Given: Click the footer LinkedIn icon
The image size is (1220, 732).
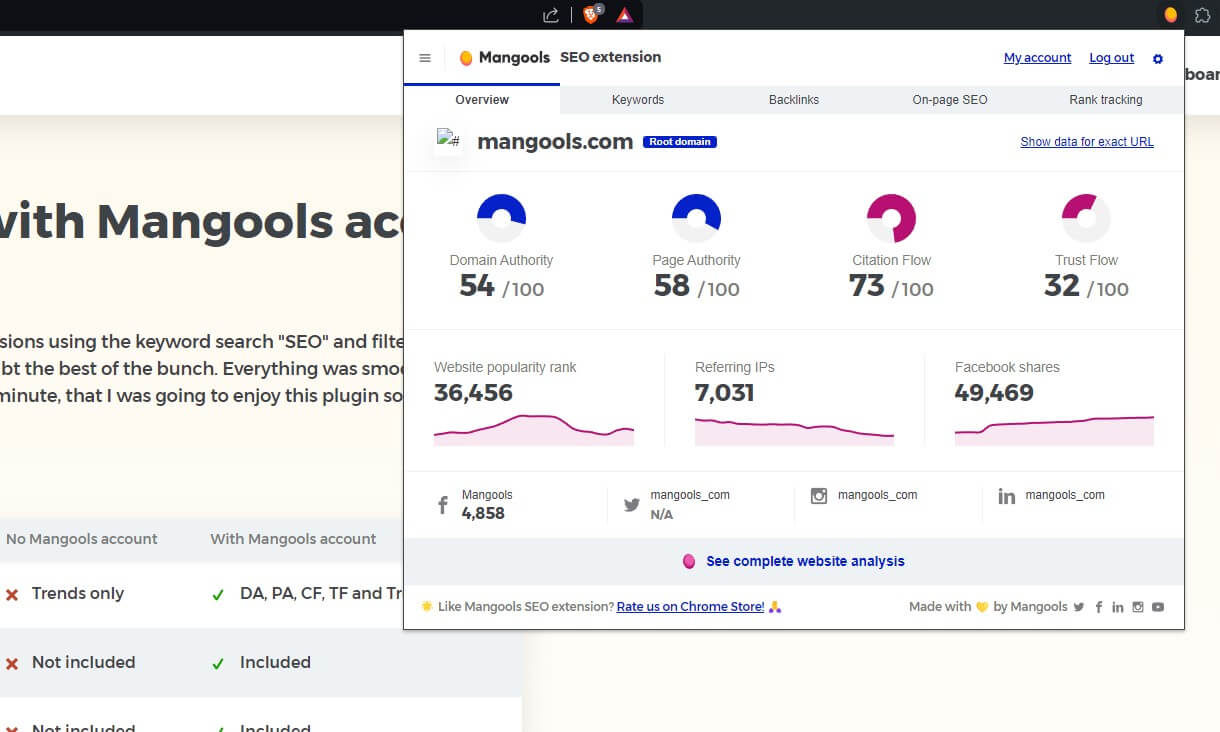Looking at the screenshot, I should coord(1118,607).
